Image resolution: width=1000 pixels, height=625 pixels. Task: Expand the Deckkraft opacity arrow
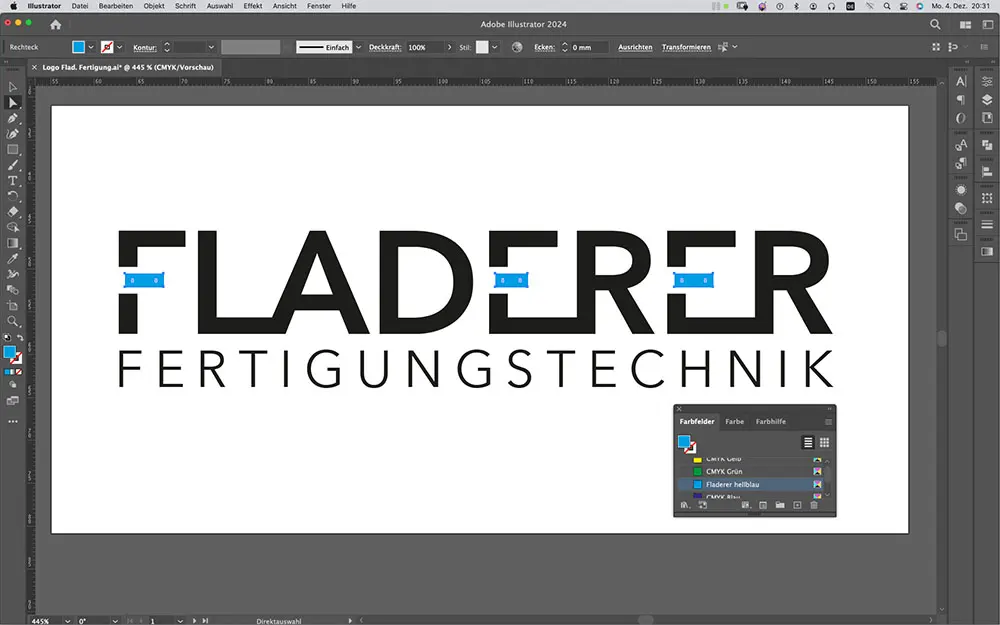(x=449, y=47)
